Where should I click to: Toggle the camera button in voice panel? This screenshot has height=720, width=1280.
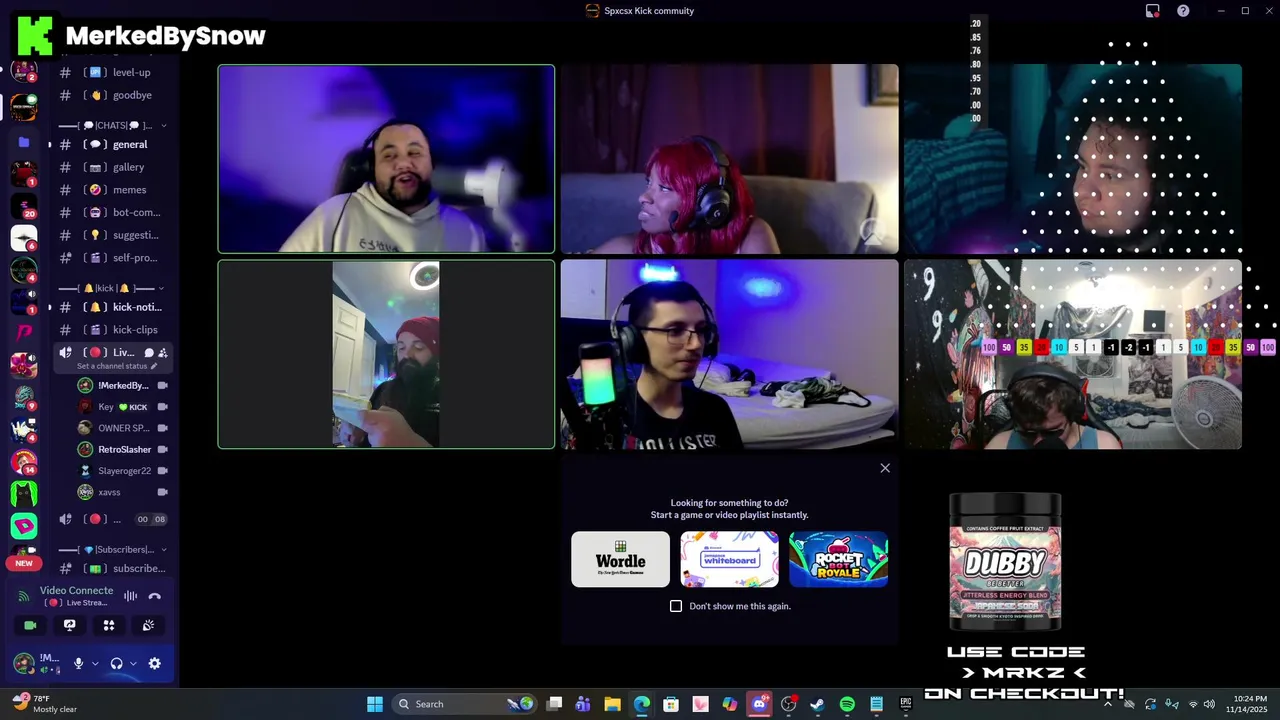[x=30, y=625]
